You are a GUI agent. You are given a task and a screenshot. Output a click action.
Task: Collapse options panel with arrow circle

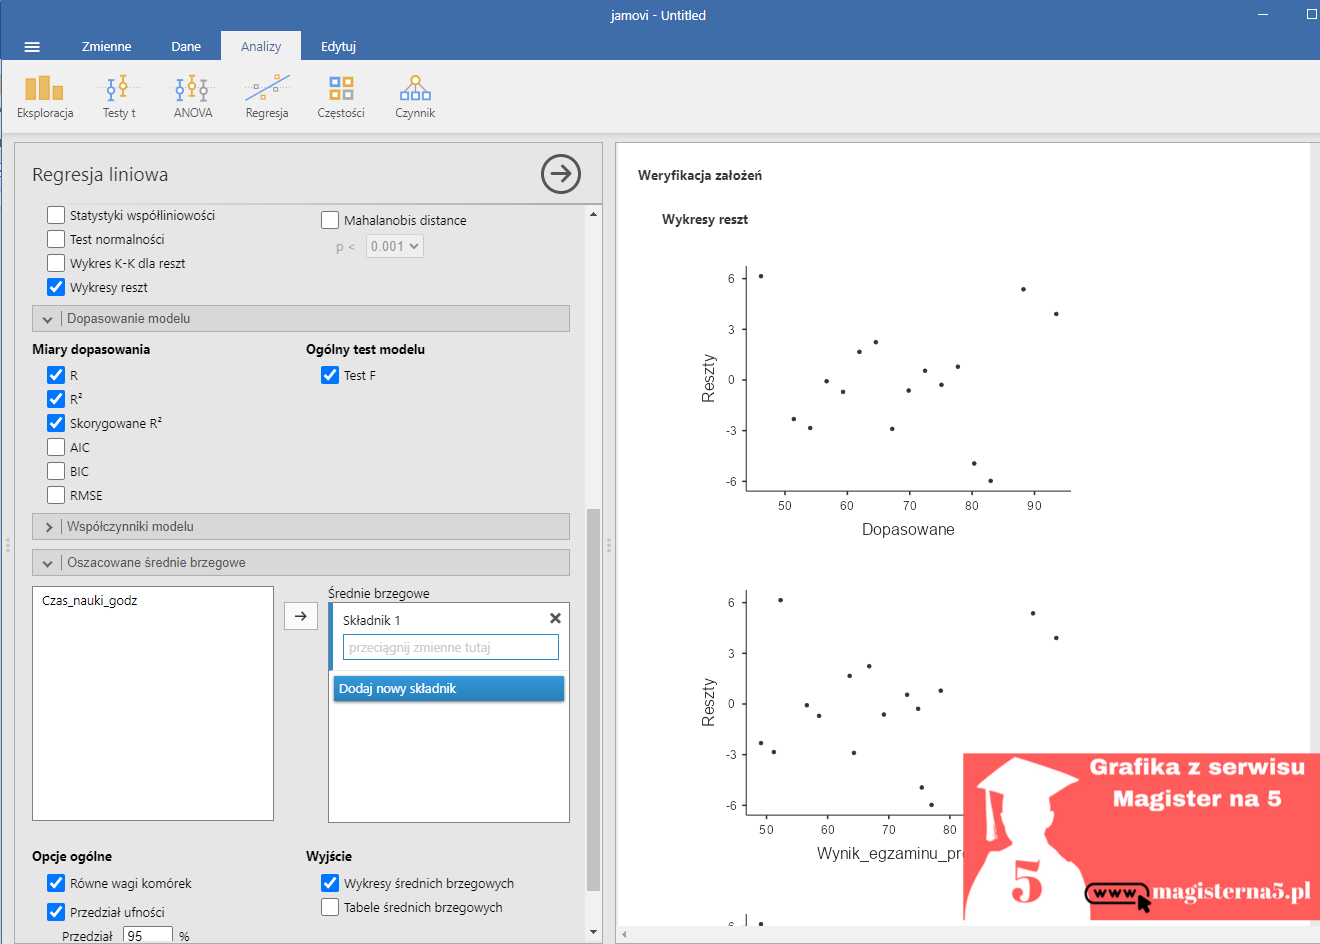point(561,174)
